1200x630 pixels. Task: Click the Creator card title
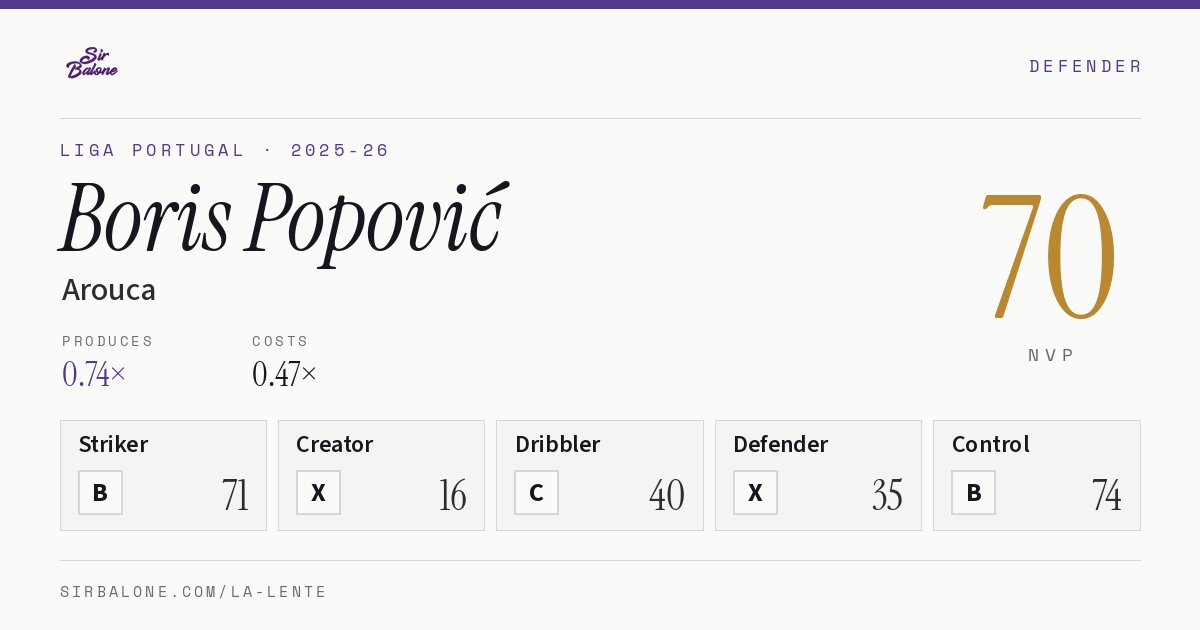[335, 444]
